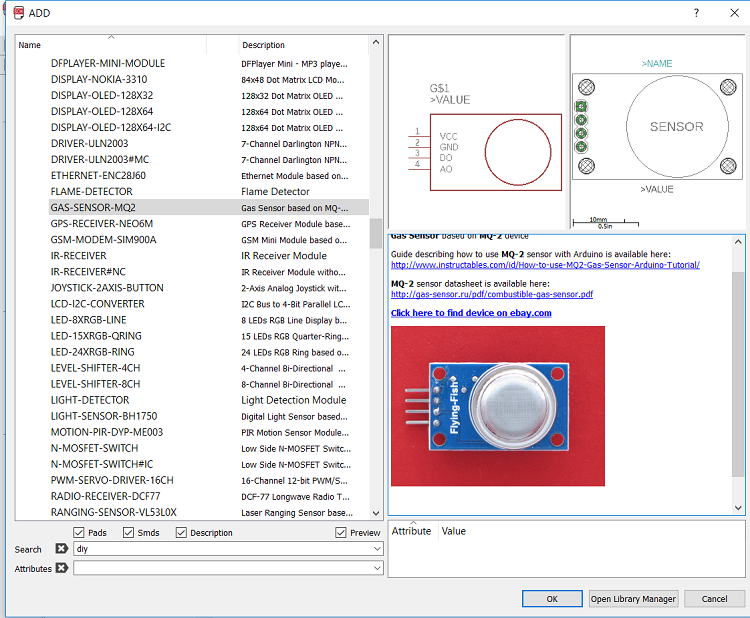
Task: Click the MQ-2 sensor module photo
Action: tap(497, 406)
